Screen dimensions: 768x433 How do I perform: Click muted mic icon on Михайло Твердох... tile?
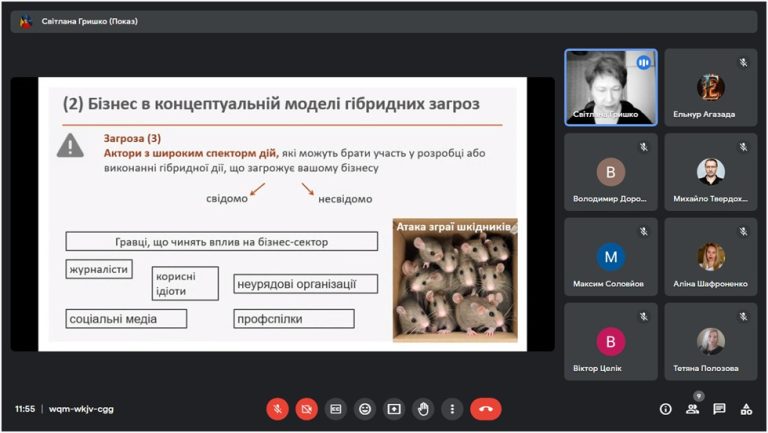tap(744, 147)
